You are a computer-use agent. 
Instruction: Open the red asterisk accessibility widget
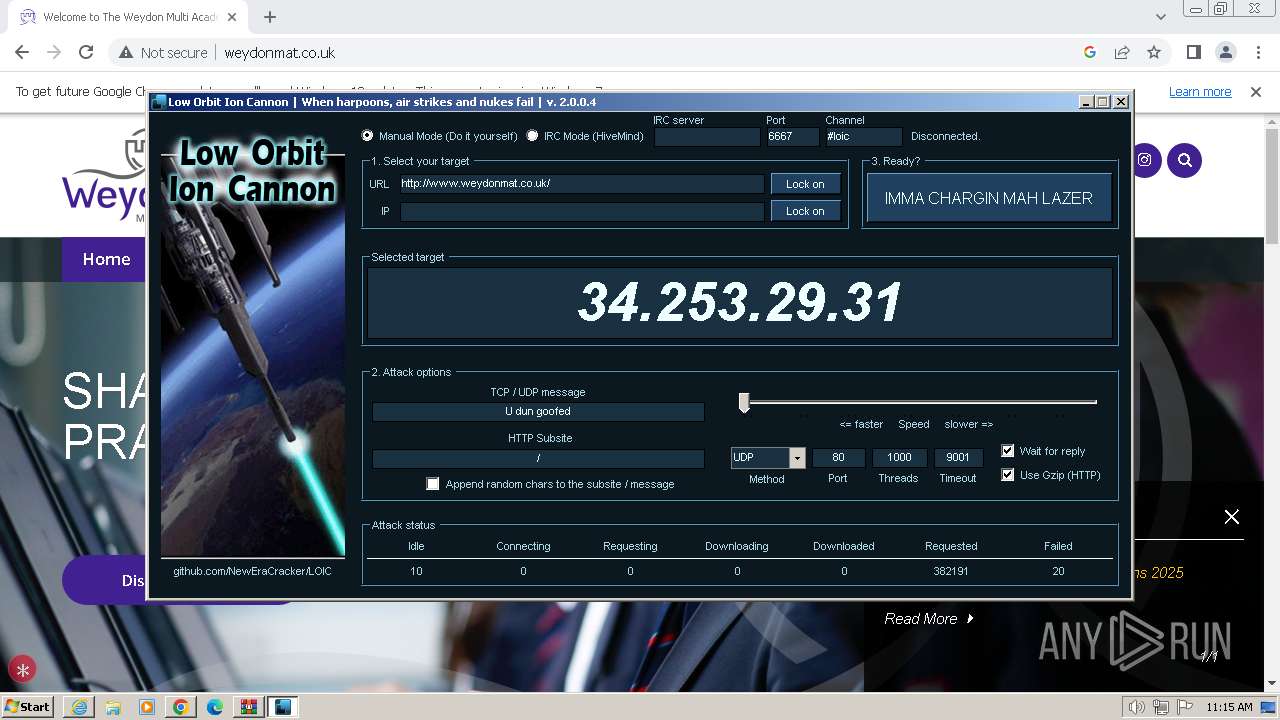coord(22,670)
